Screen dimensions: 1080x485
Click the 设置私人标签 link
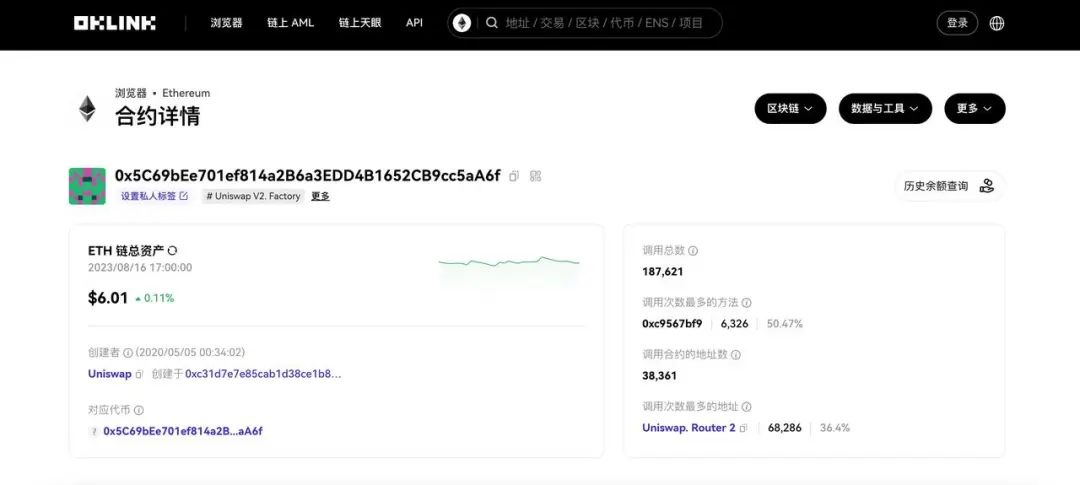[x=154, y=196]
